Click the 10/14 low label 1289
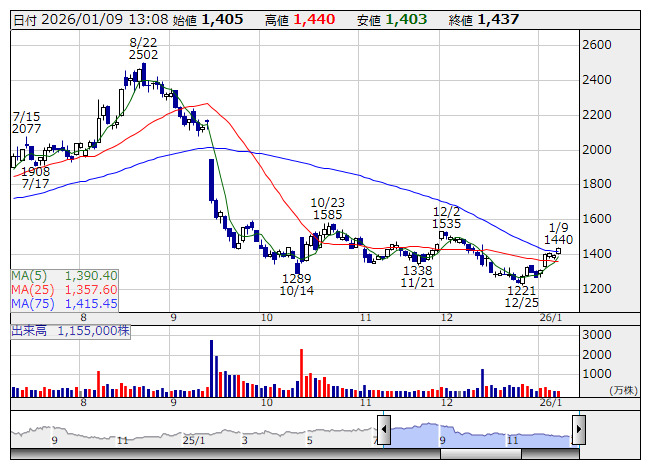 296,278
